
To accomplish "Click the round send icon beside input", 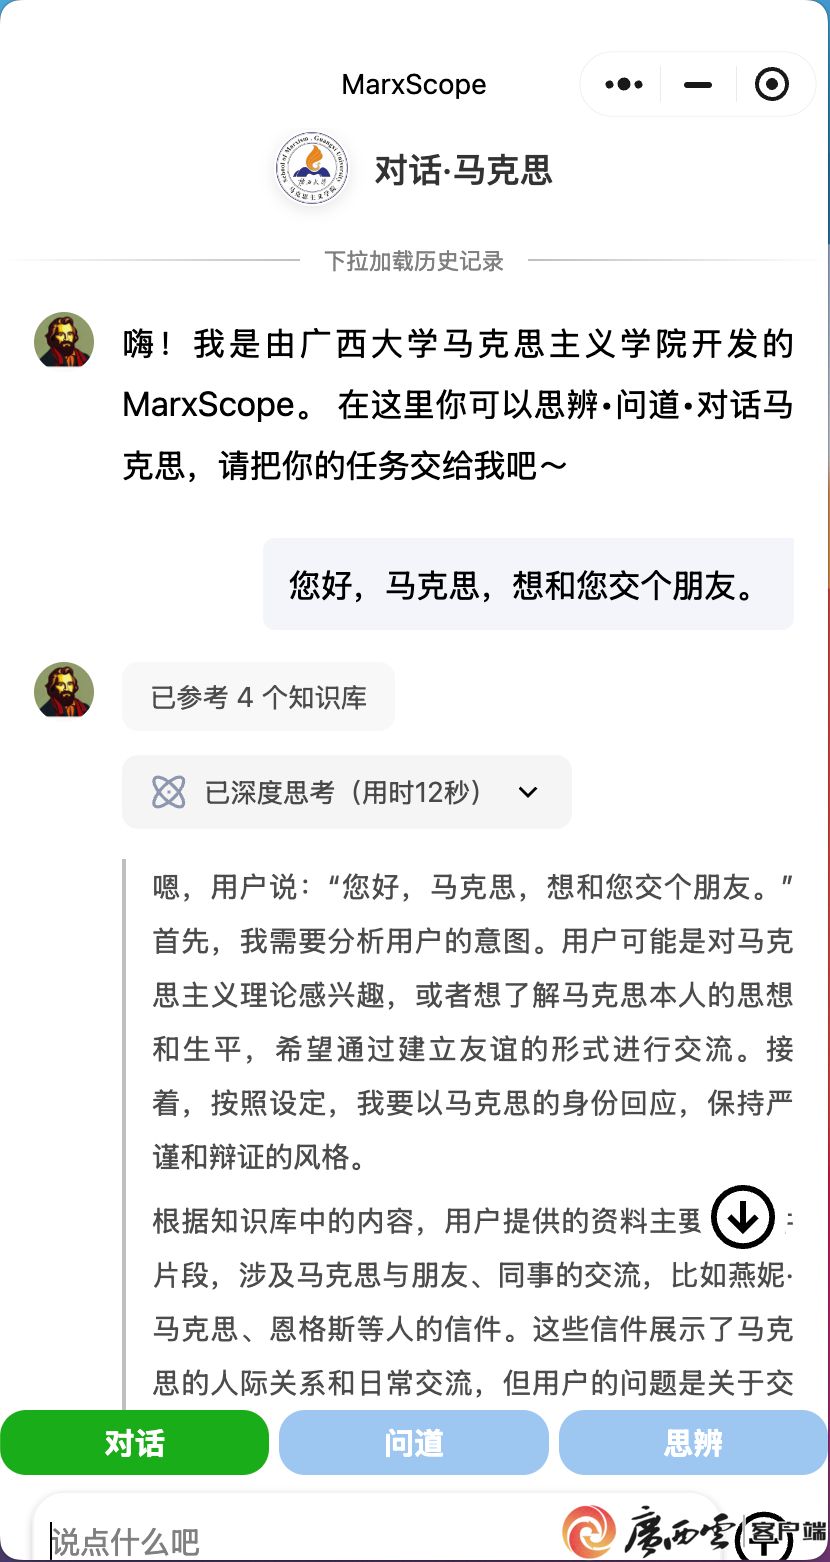I will tap(766, 1536).
